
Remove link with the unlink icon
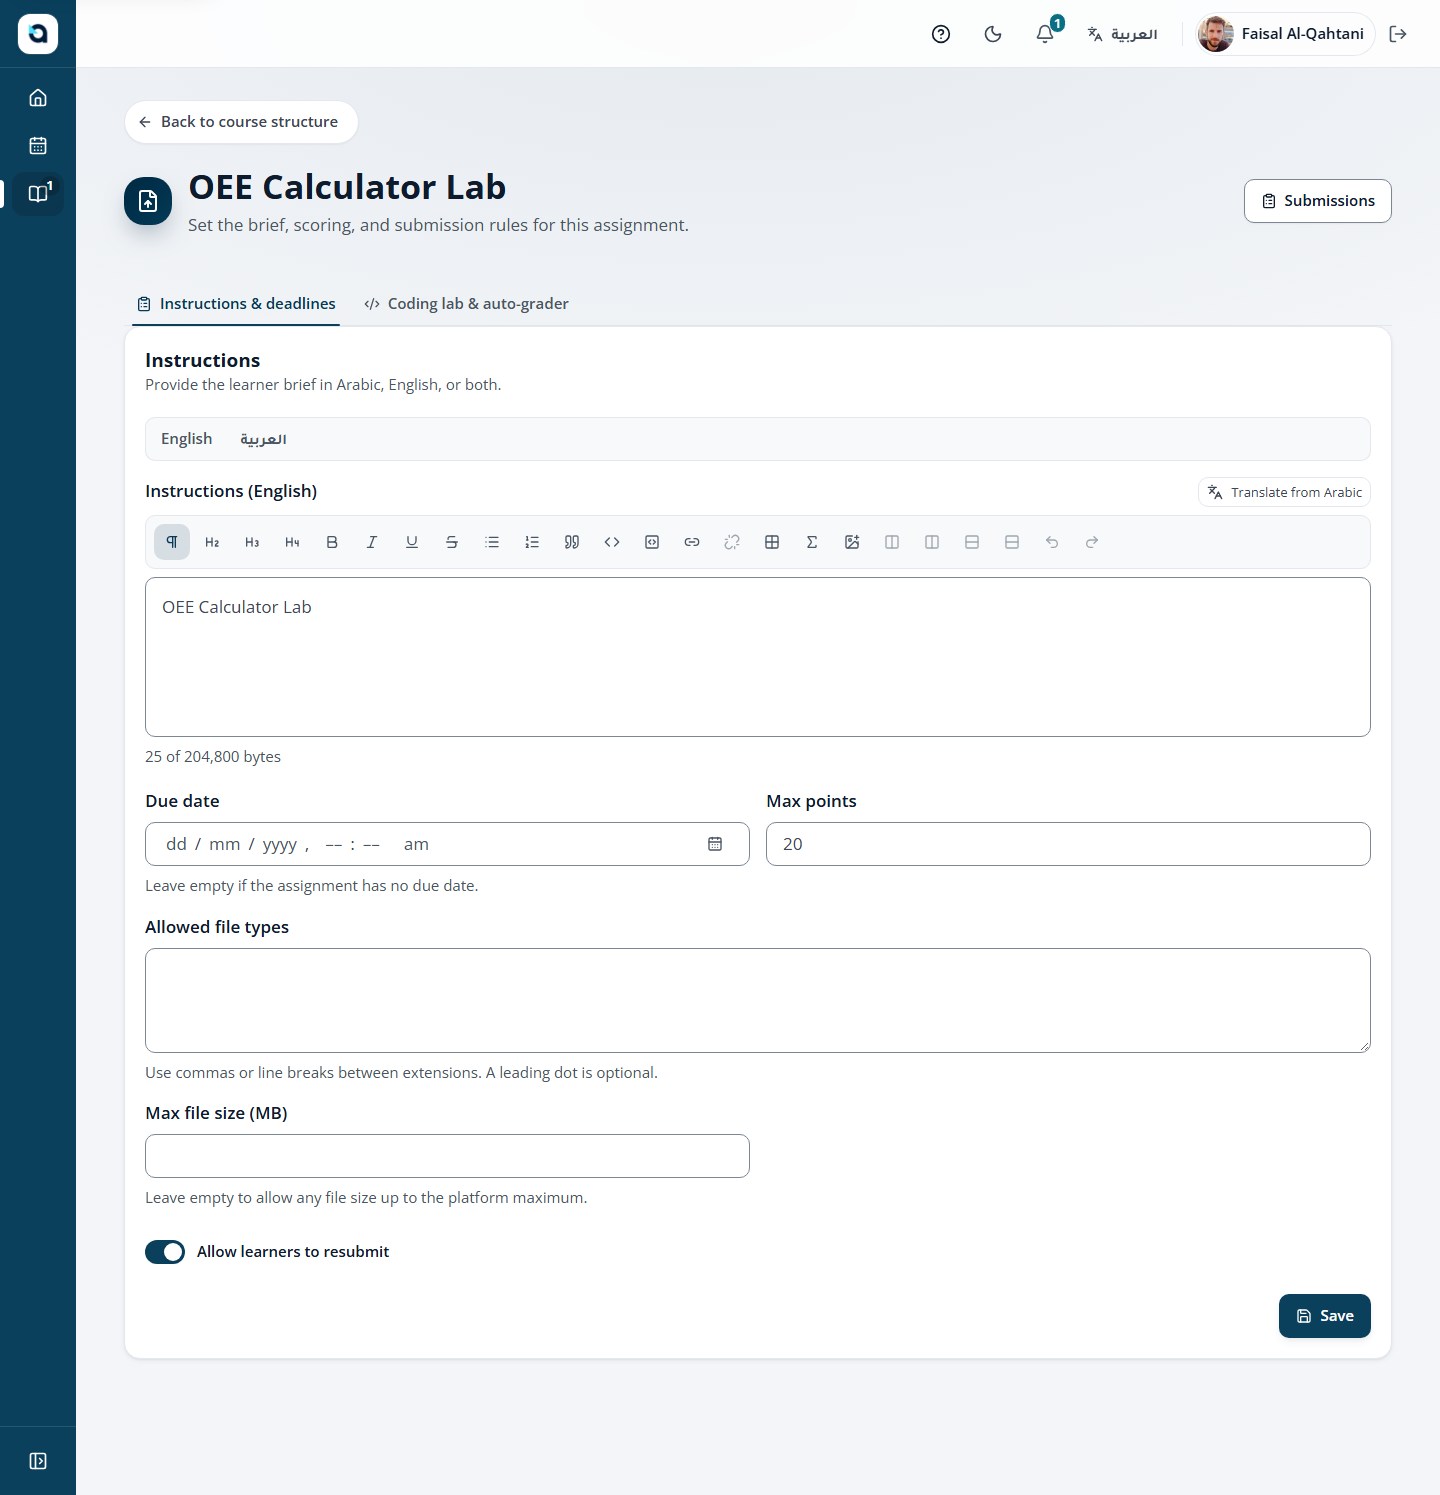(732, 542)
